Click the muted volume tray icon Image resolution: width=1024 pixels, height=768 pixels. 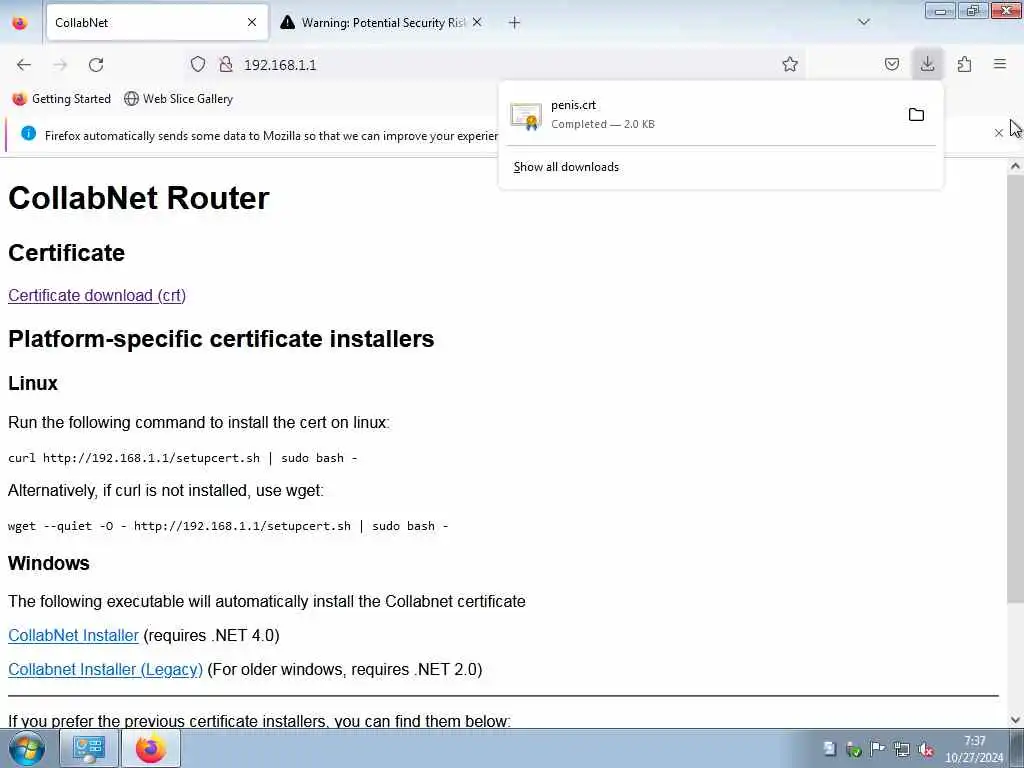[925, 749]
